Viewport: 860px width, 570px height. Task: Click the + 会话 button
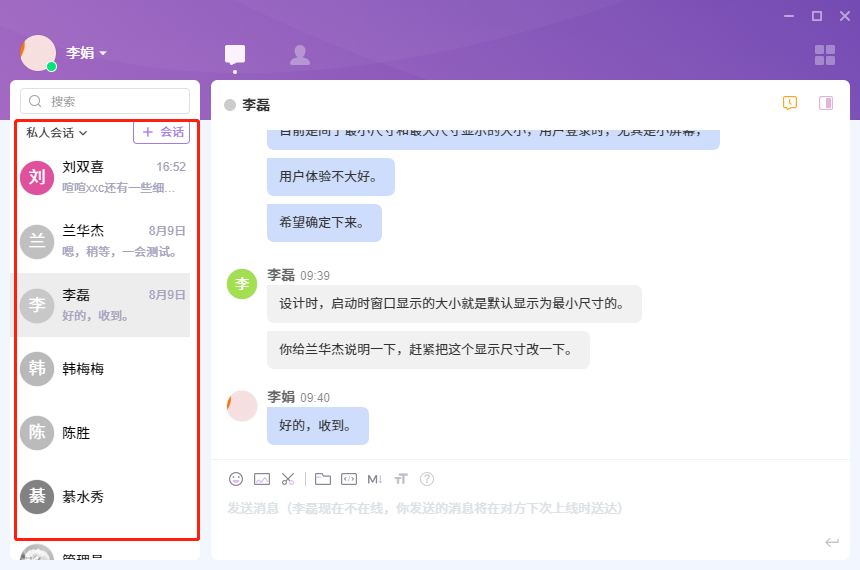pos(162,132)
